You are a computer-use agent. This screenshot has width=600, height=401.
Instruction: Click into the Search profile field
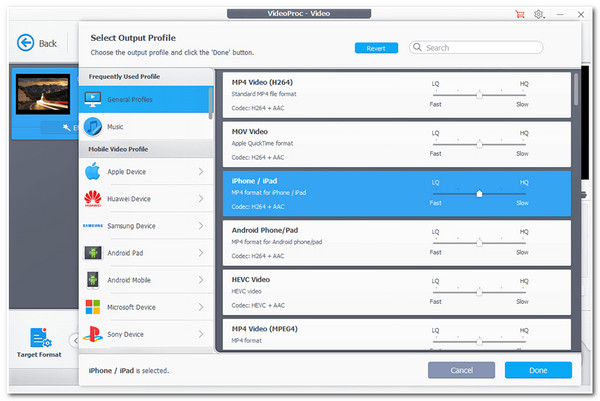tap(476, 47)
